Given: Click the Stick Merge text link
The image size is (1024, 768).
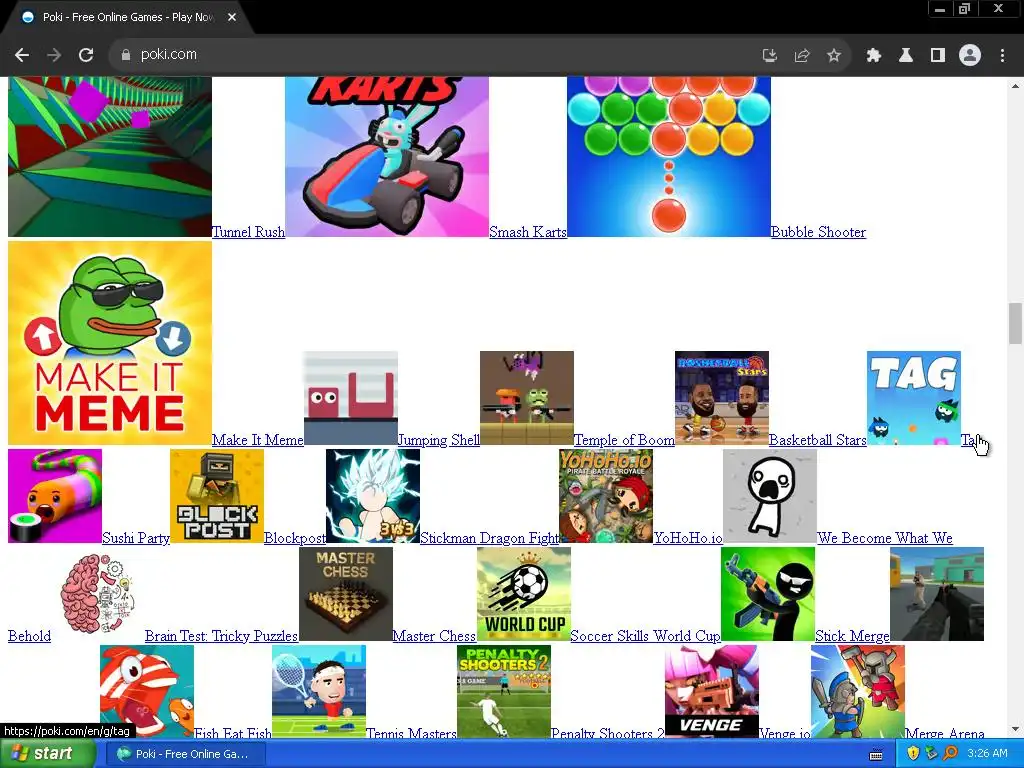Looking at the screenshot, I should click(852, 636).
